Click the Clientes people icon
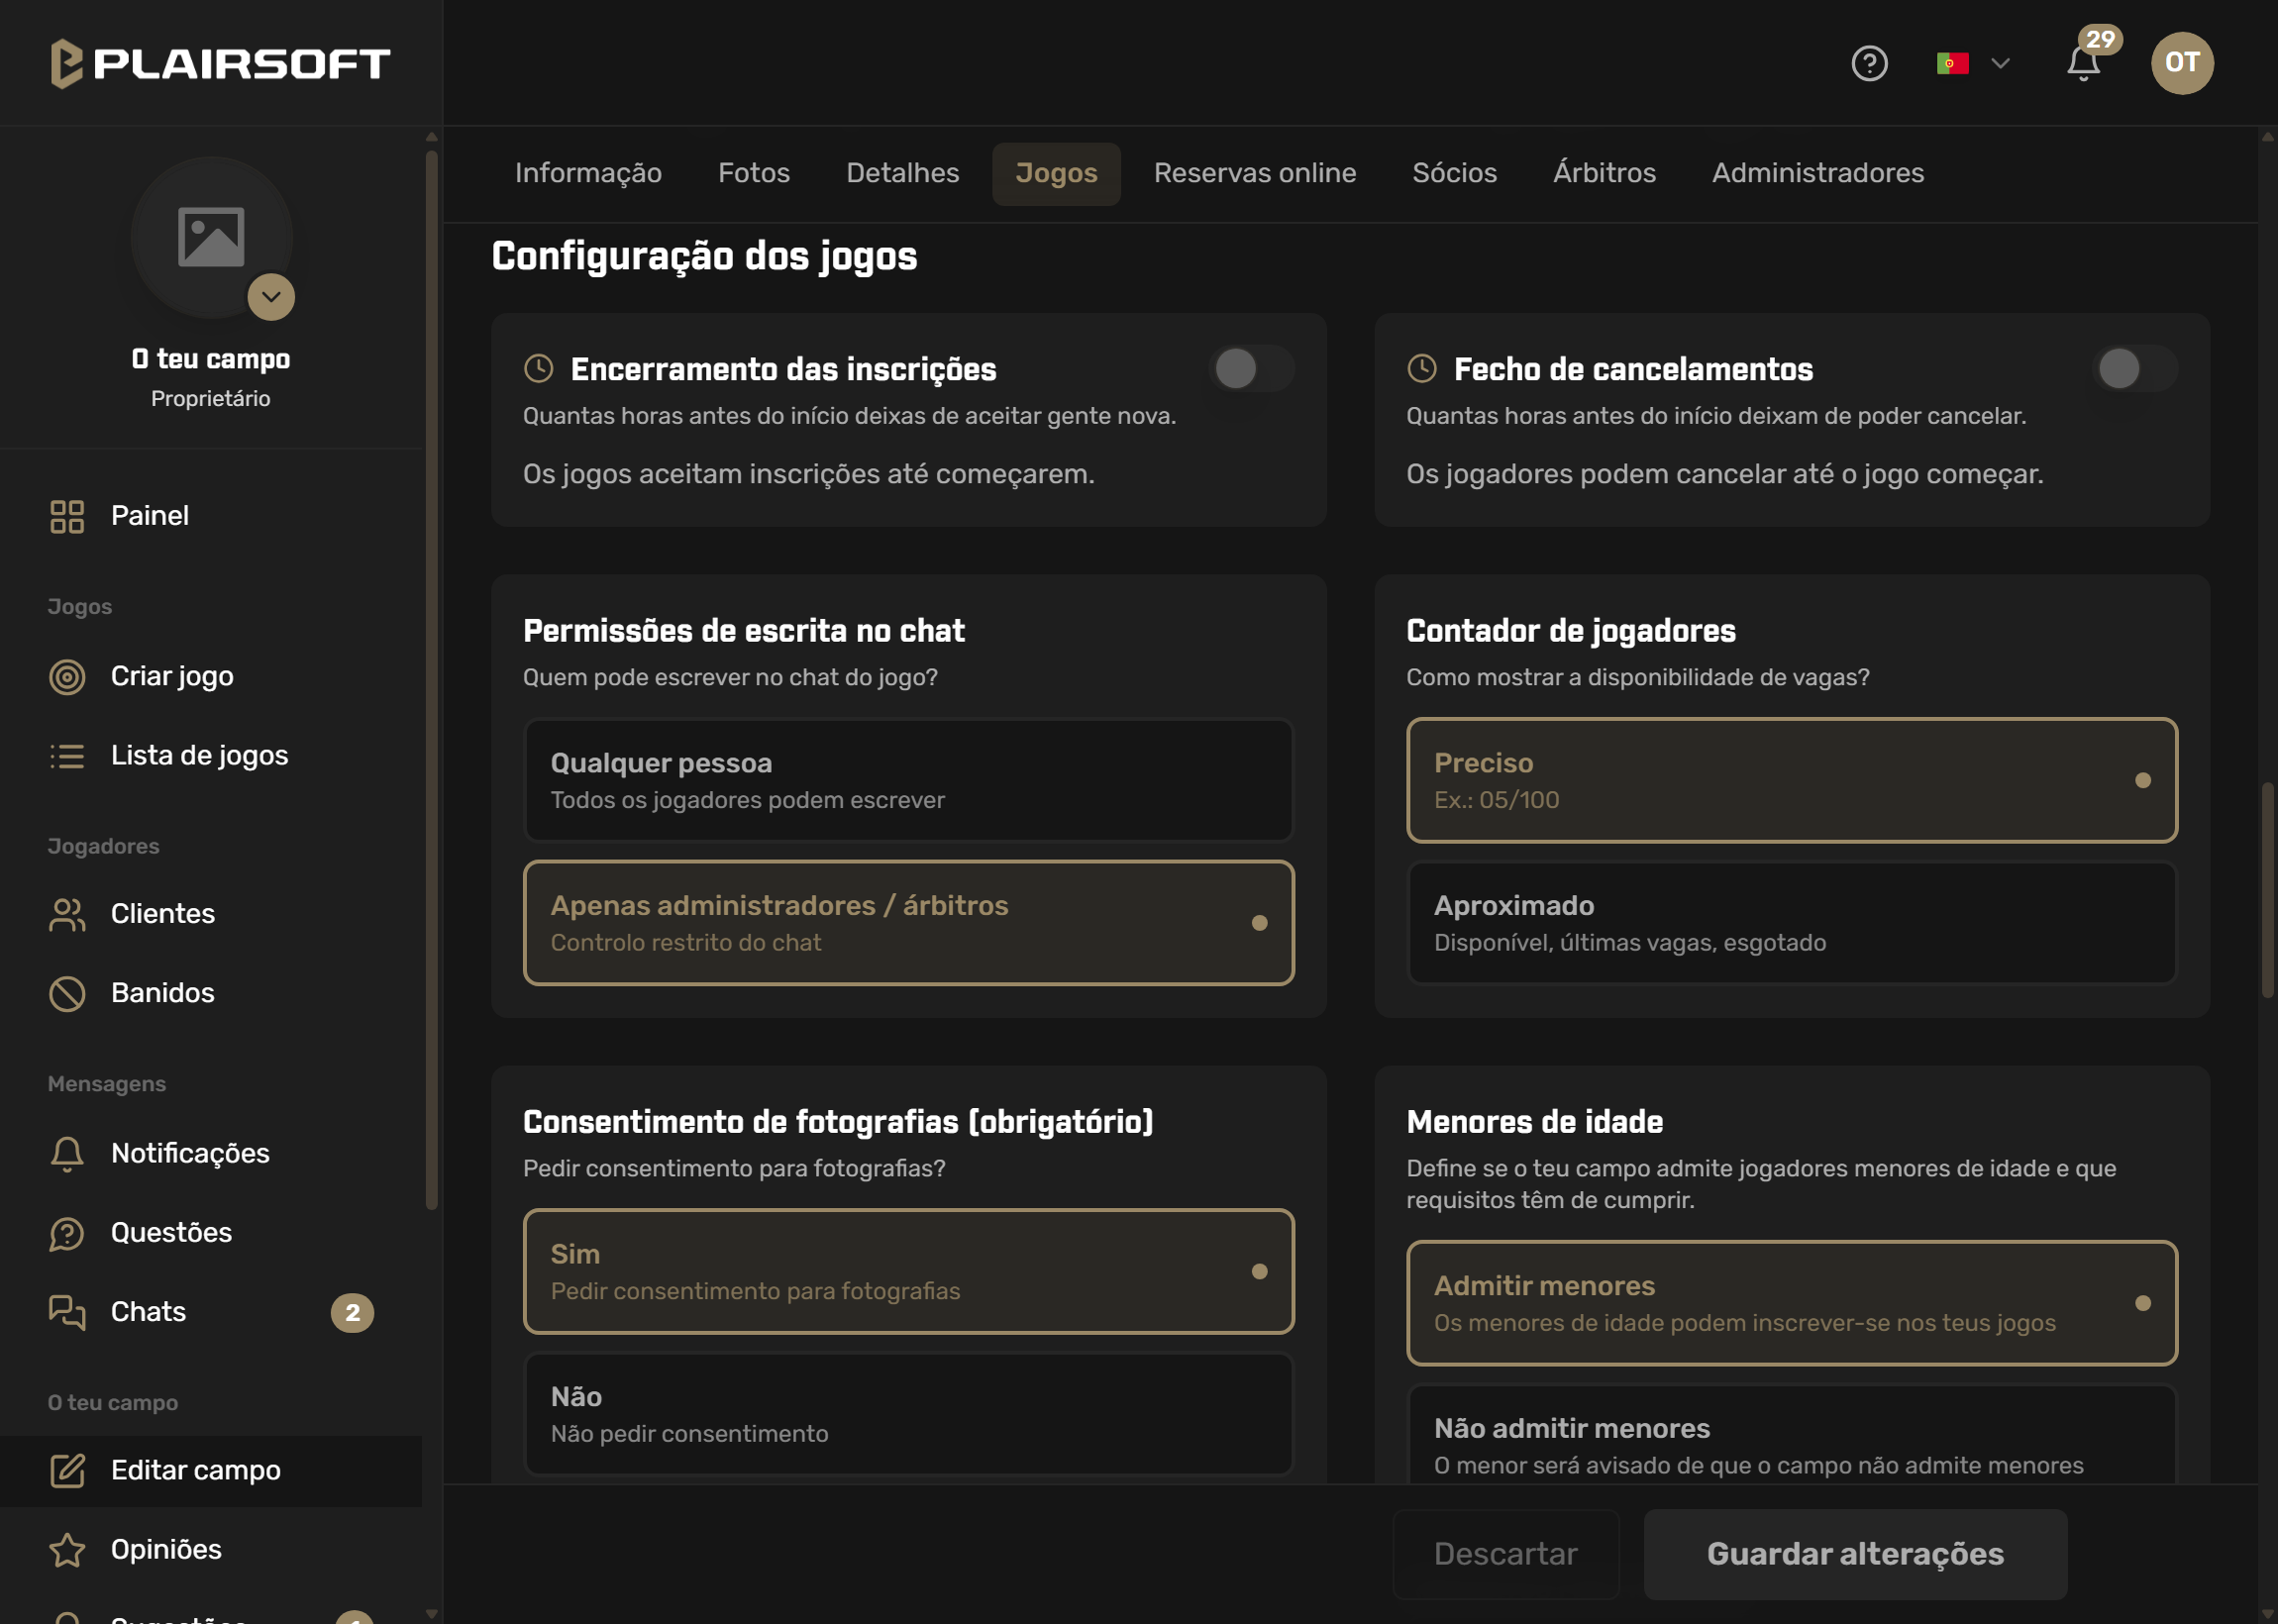This screenshot has width=2278, height=1624. pyautogui.click(x=67, y=914)
